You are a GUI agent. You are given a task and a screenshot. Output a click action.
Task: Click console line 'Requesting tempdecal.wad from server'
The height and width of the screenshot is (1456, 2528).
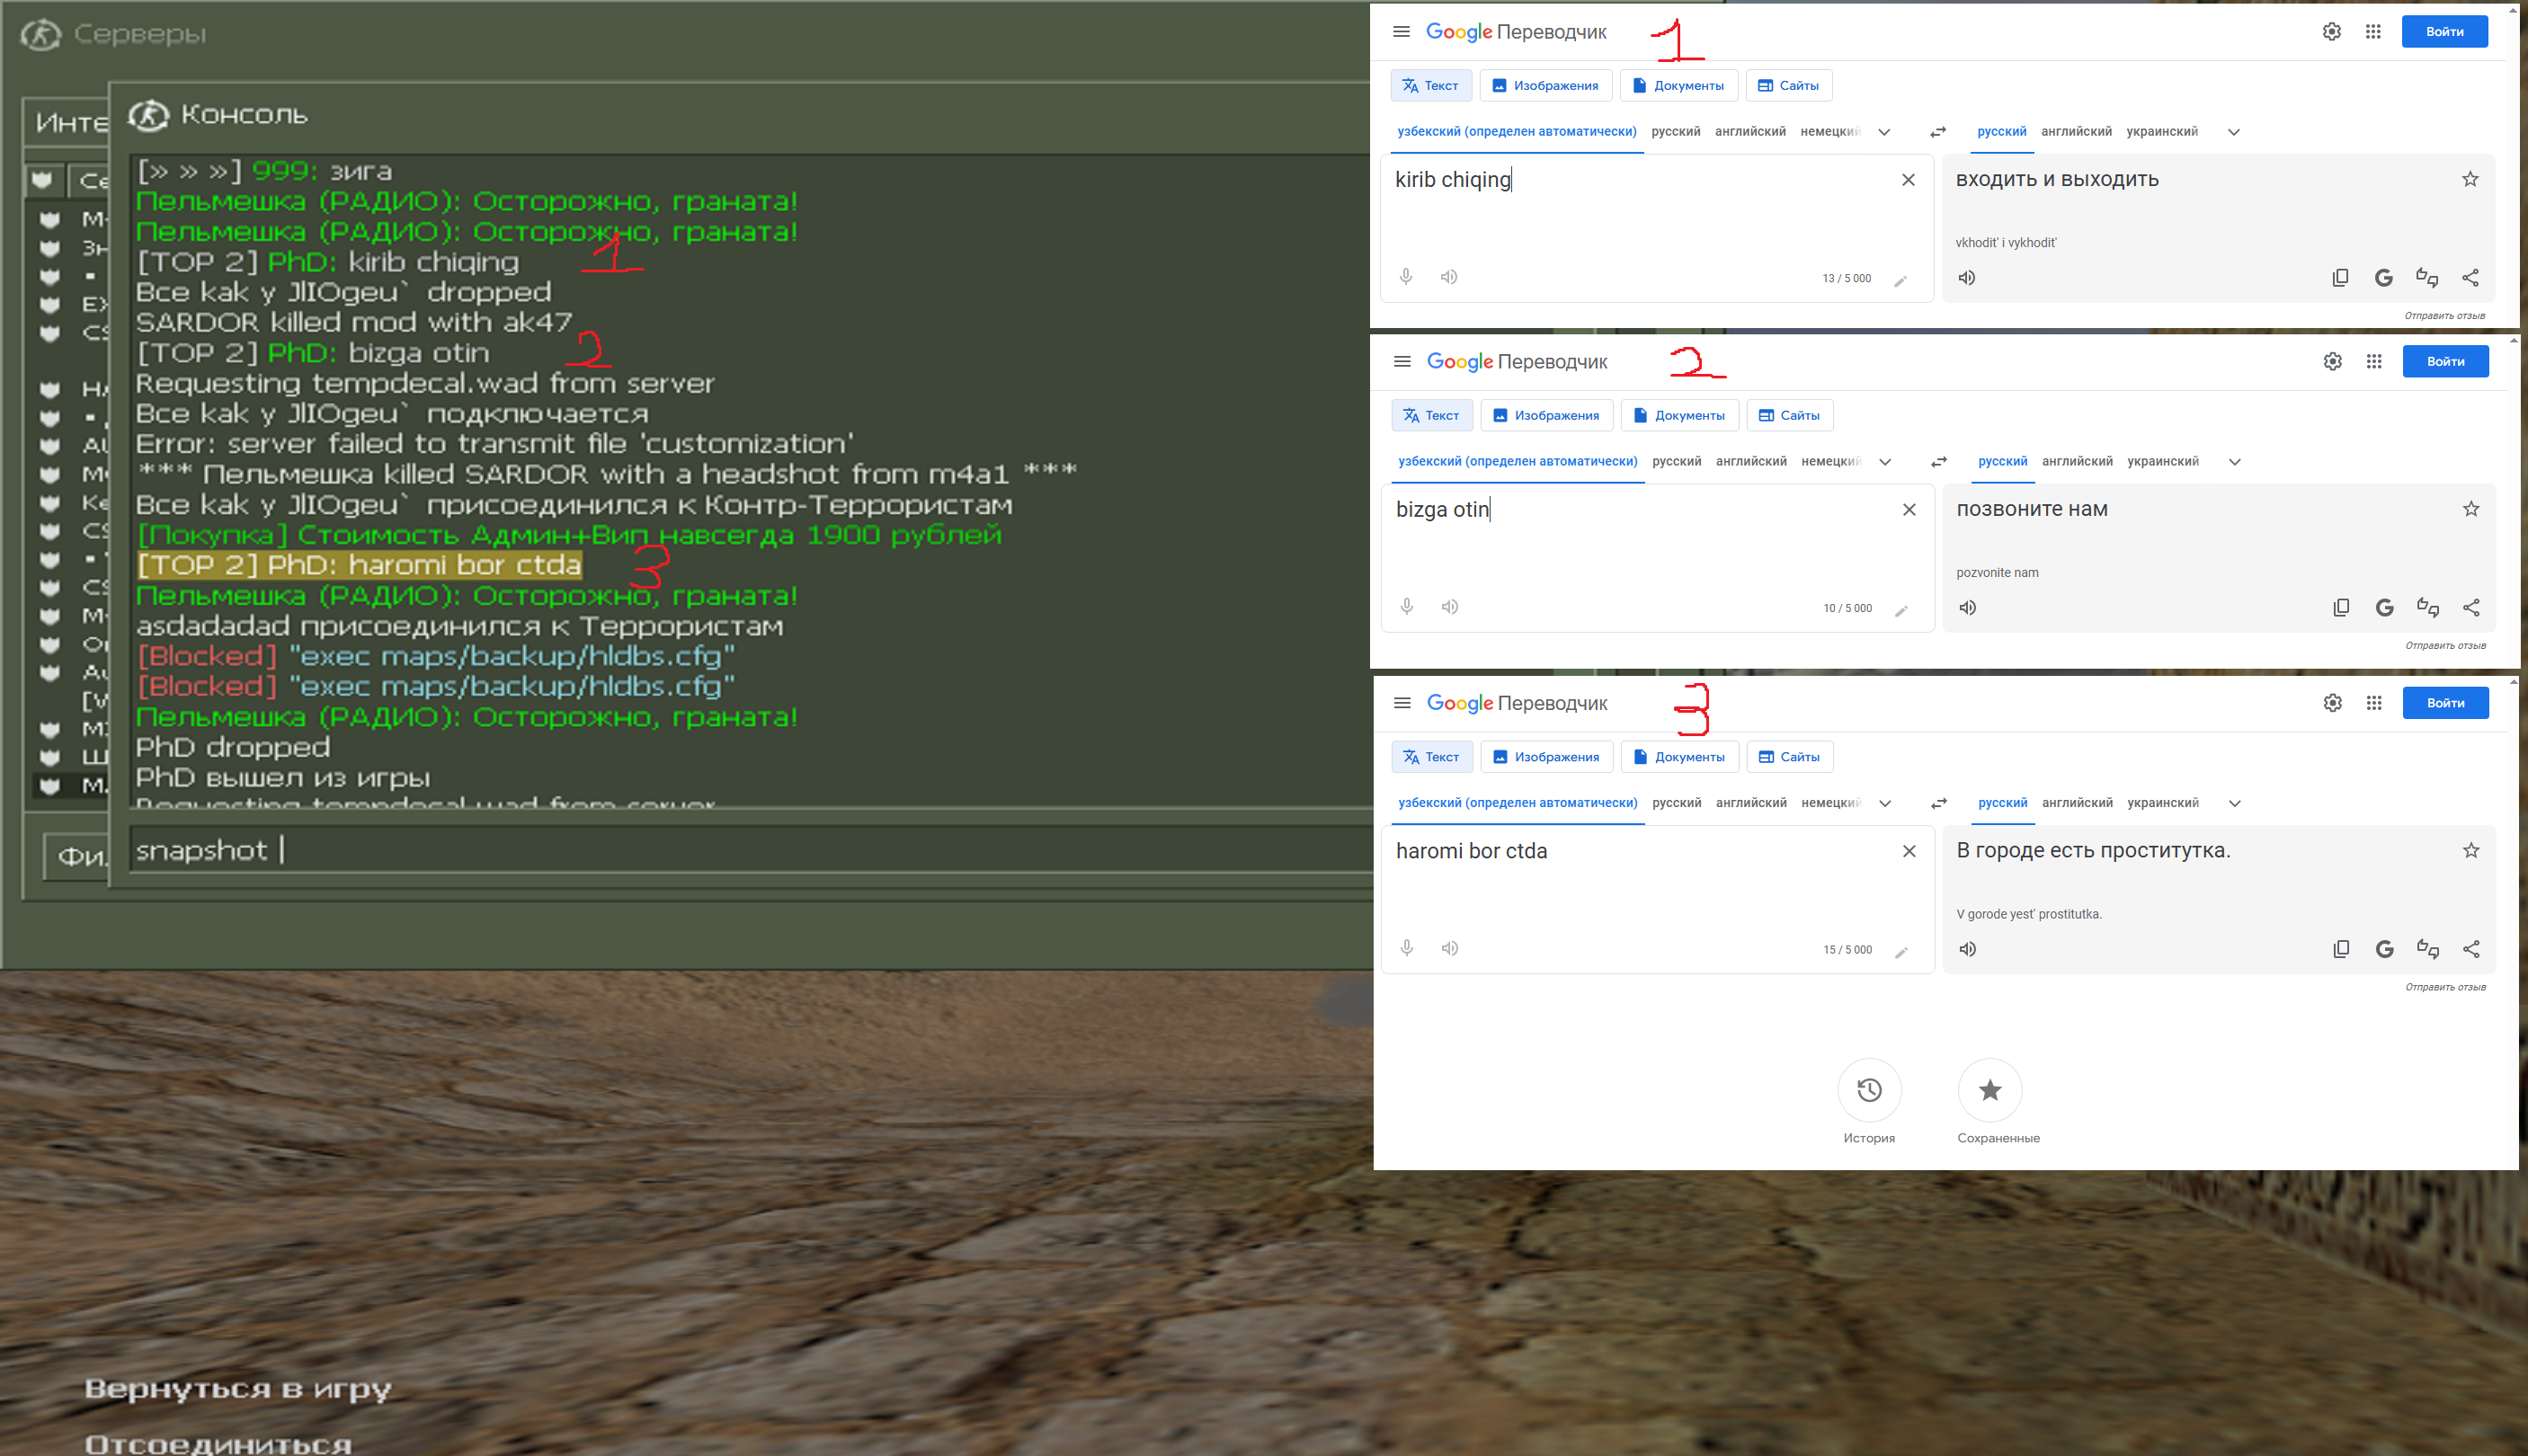(425, 384)
